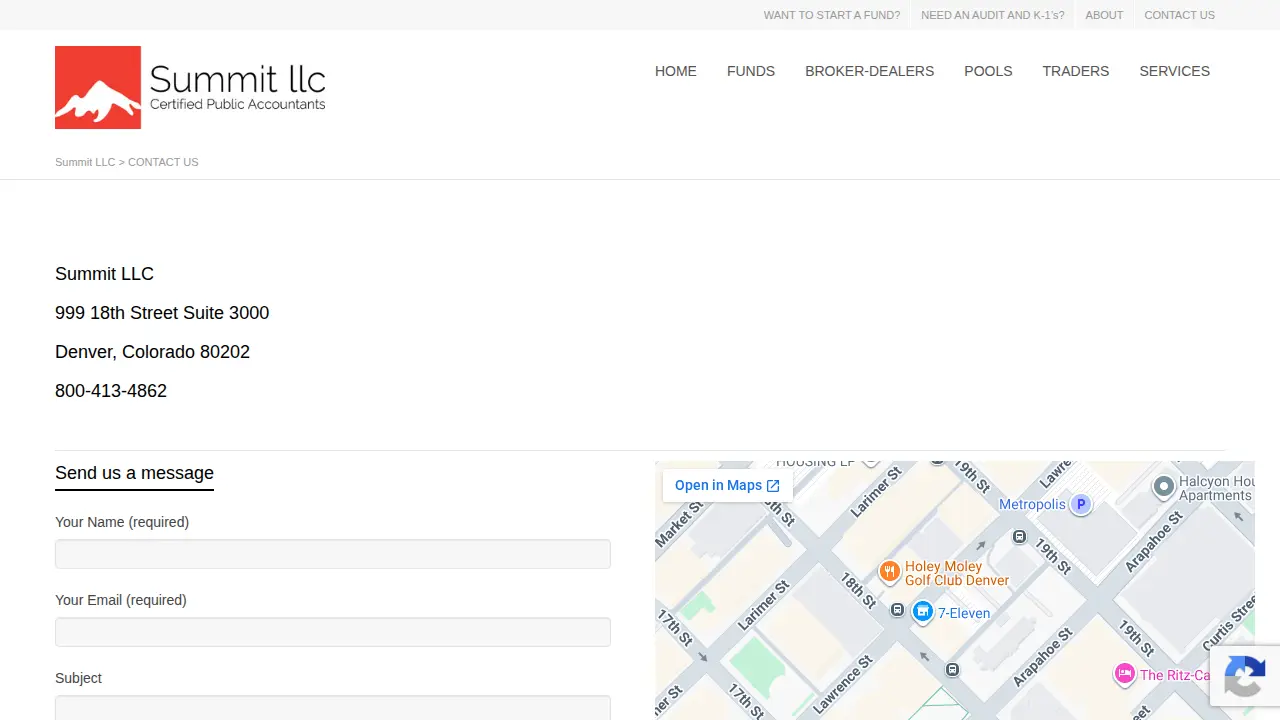This screenshot has width=1280, height=720.
Task: Click into the Subject input field
Action: click(x=333, y=708)
